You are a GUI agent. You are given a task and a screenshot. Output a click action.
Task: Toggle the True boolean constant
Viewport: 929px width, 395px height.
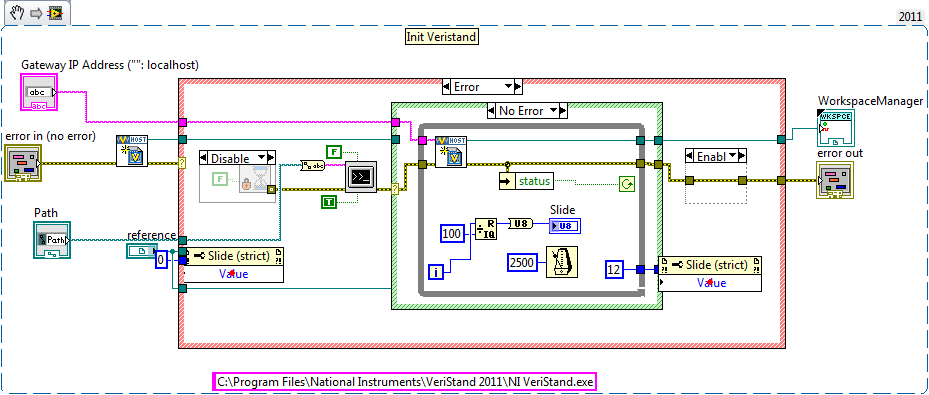coord(329,202)
